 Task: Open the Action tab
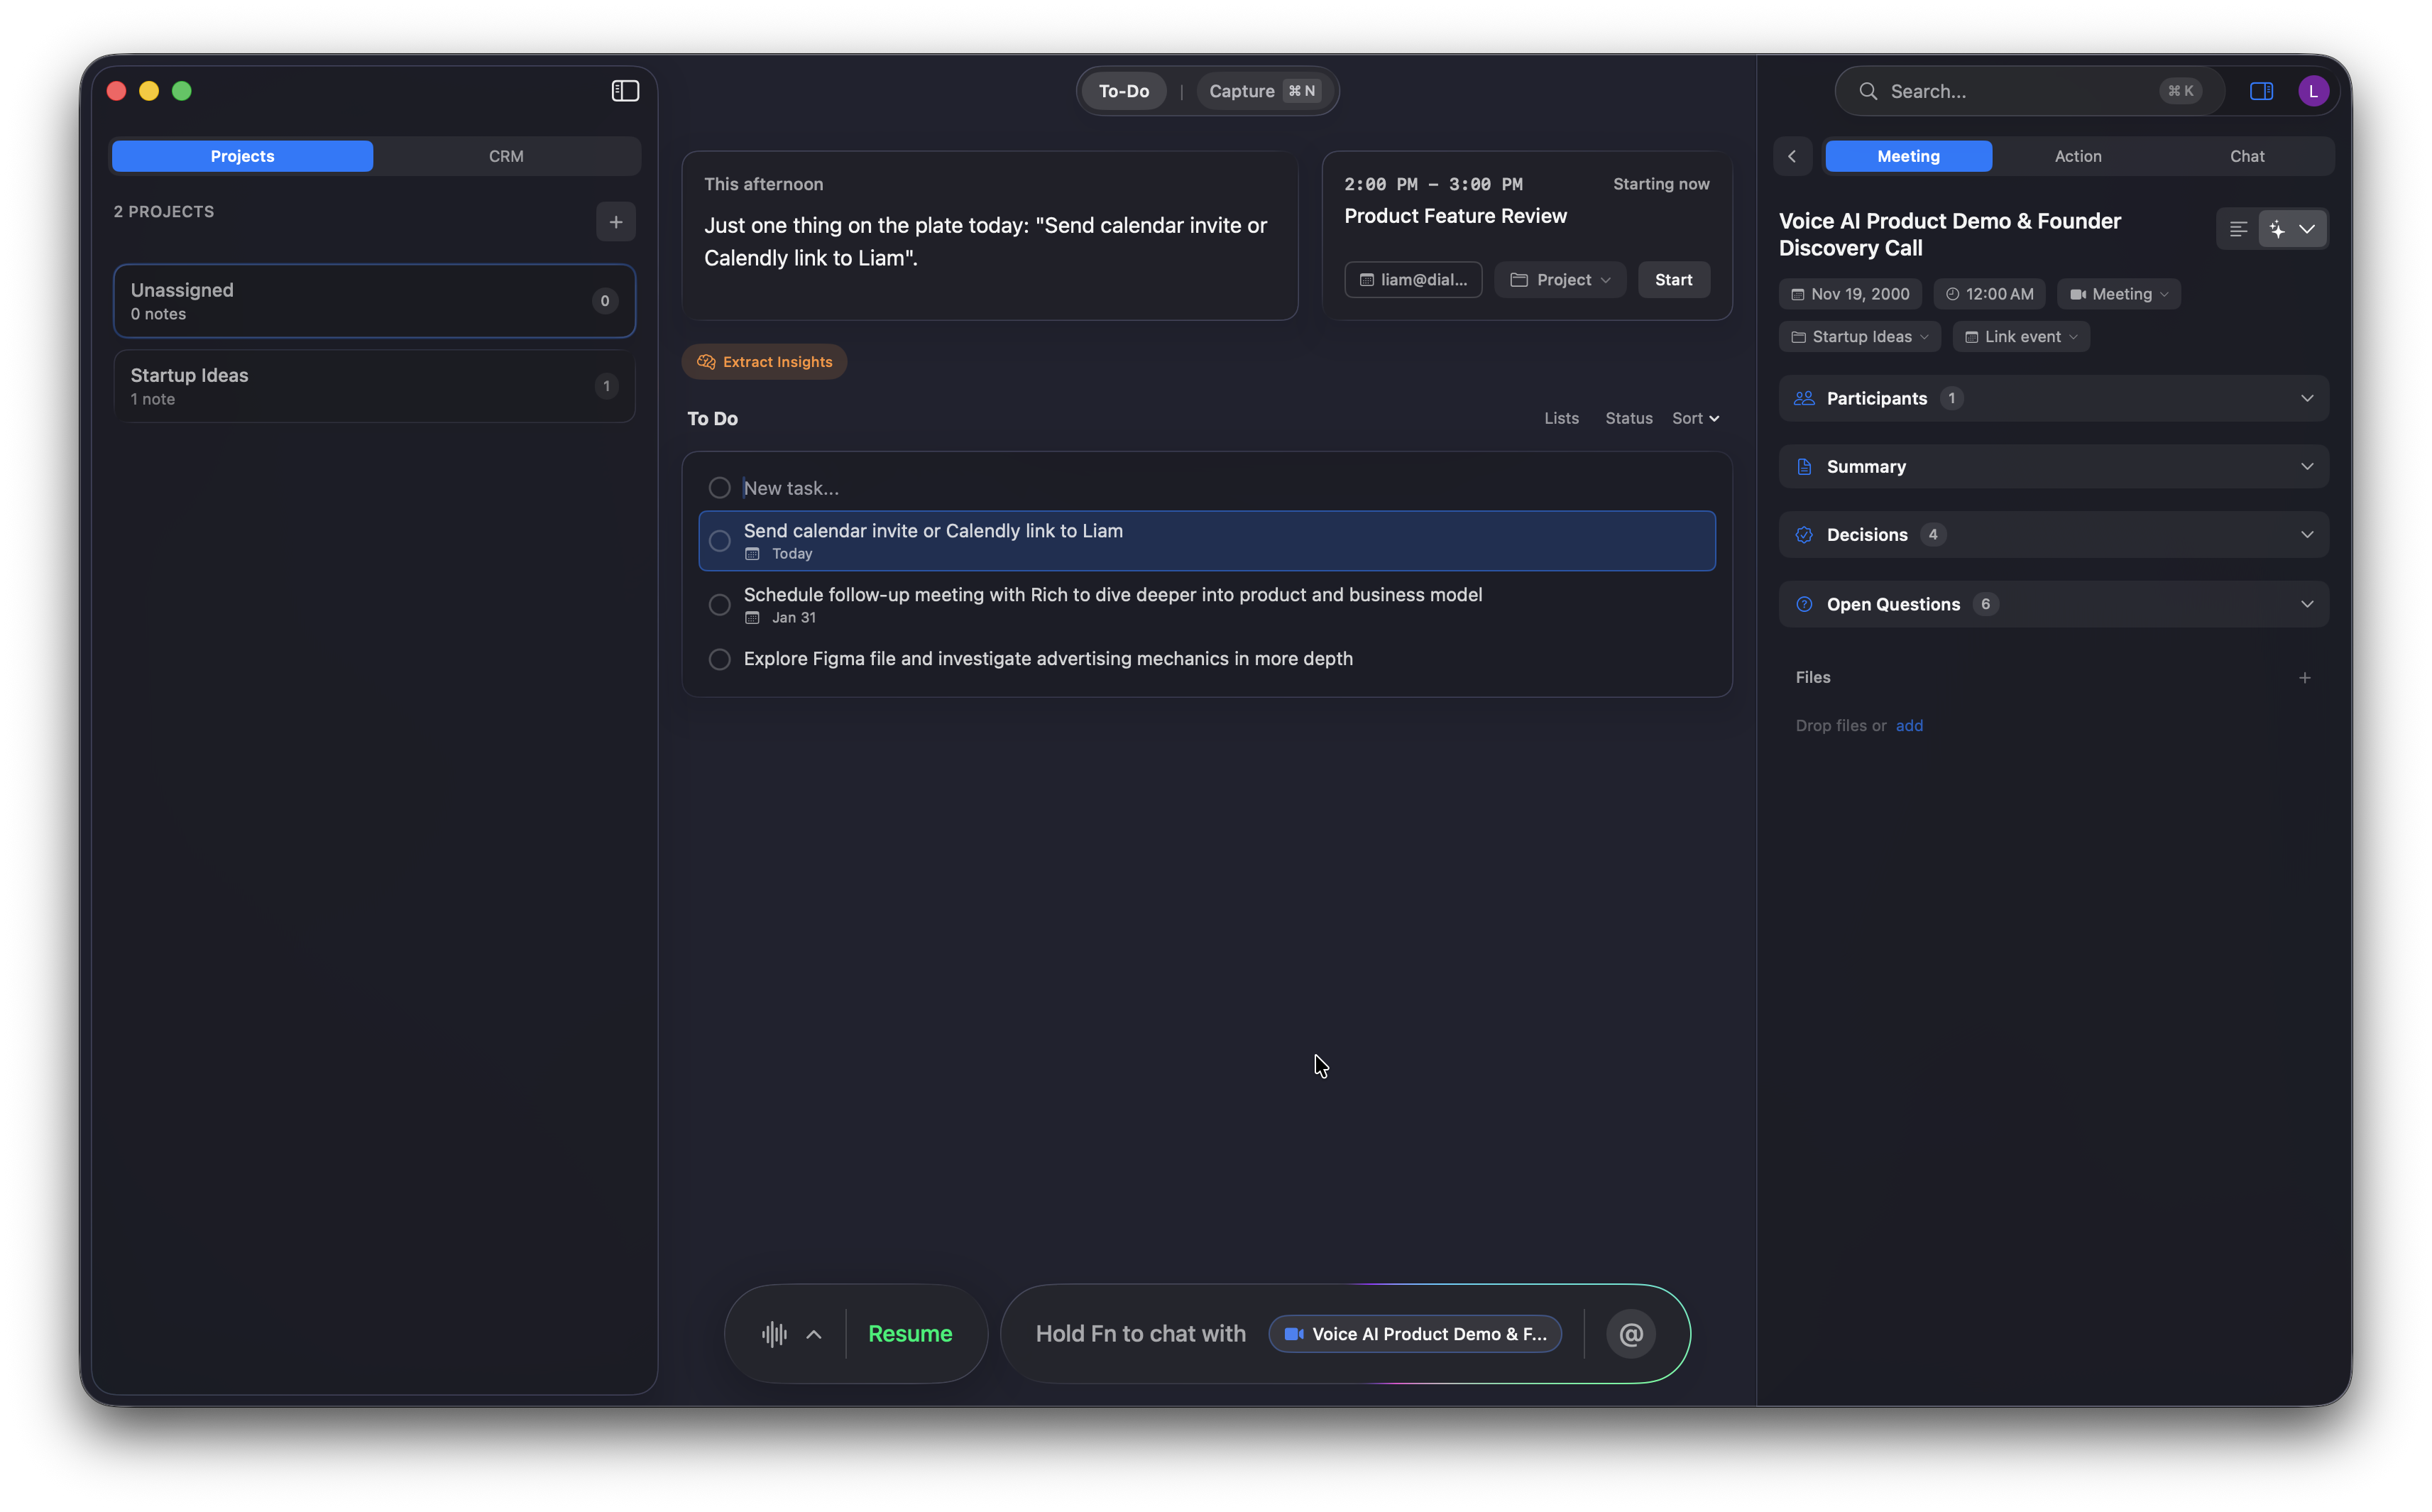(x=2077, y=156)
